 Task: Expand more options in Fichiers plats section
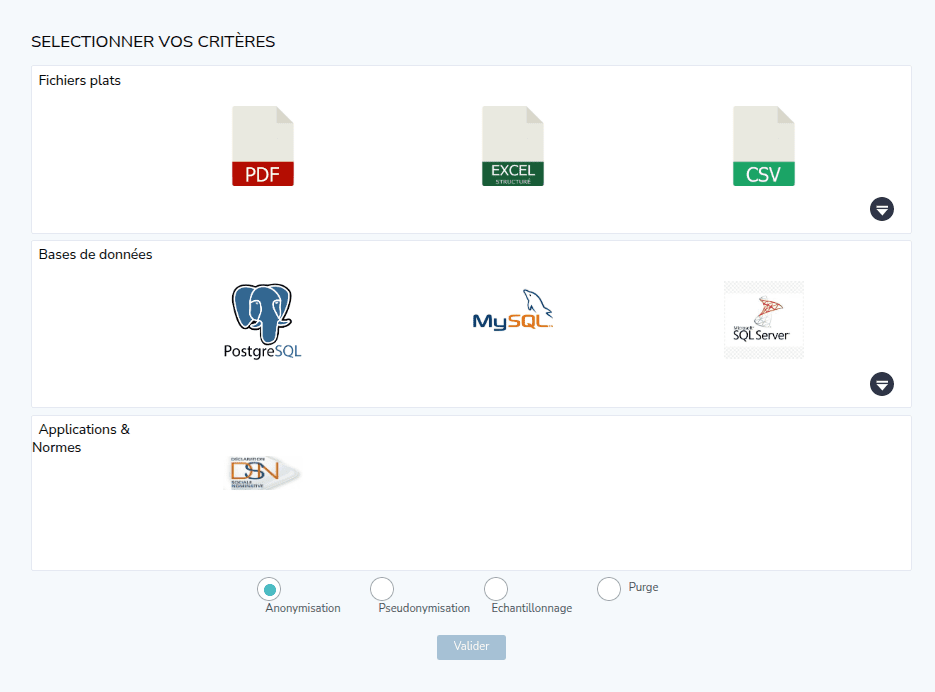coord(882,209)
